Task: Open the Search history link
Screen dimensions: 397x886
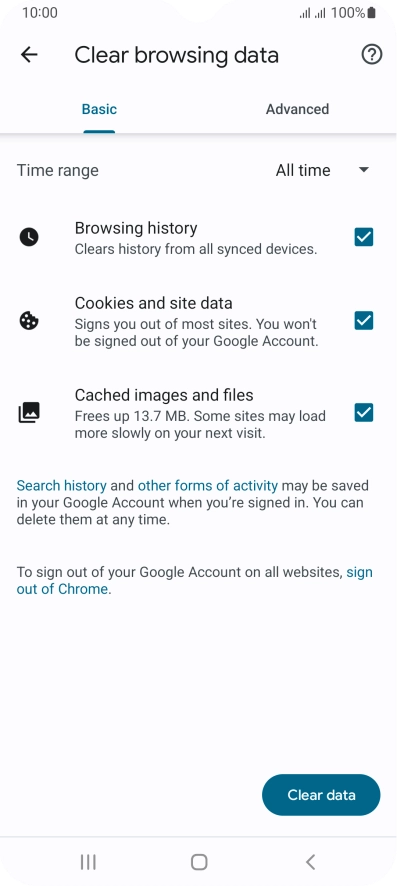Action: click(x=62, y=485)
